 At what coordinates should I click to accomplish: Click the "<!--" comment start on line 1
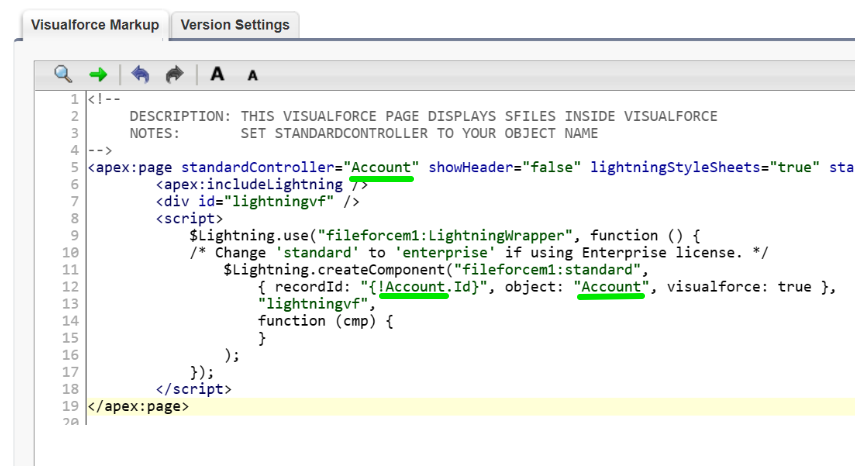104,99
